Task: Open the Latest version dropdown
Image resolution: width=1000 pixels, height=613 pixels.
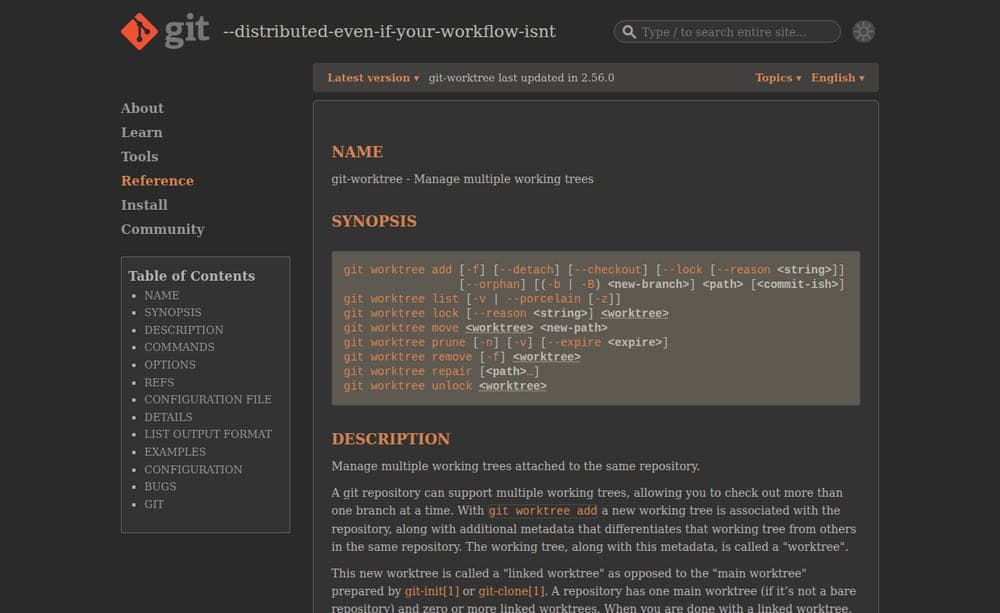Action: 373,78
